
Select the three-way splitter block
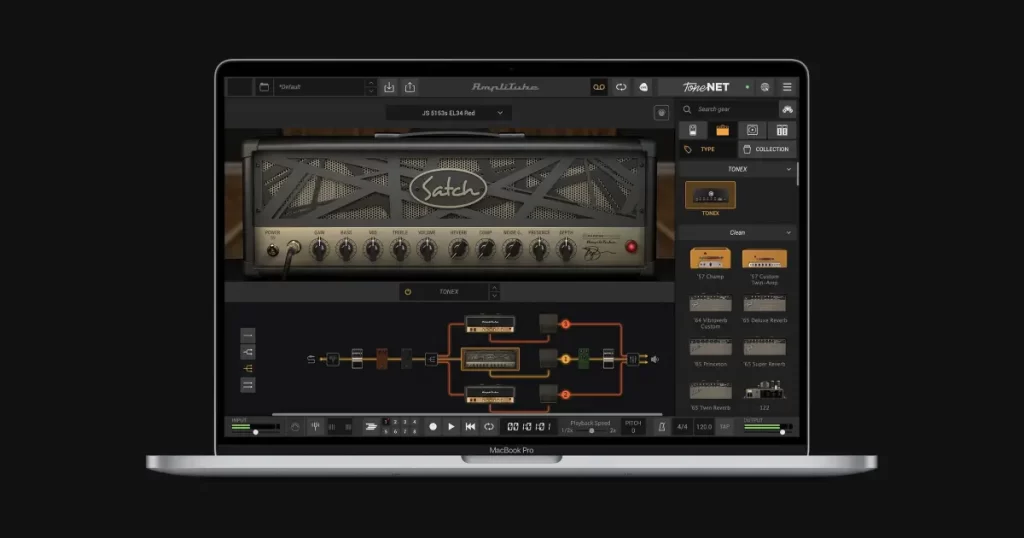point(431,359)
